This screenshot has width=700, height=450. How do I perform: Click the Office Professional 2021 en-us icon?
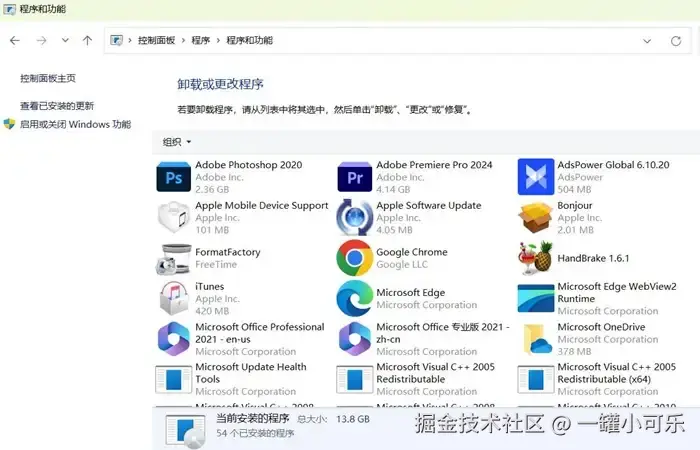click(174, 339)
